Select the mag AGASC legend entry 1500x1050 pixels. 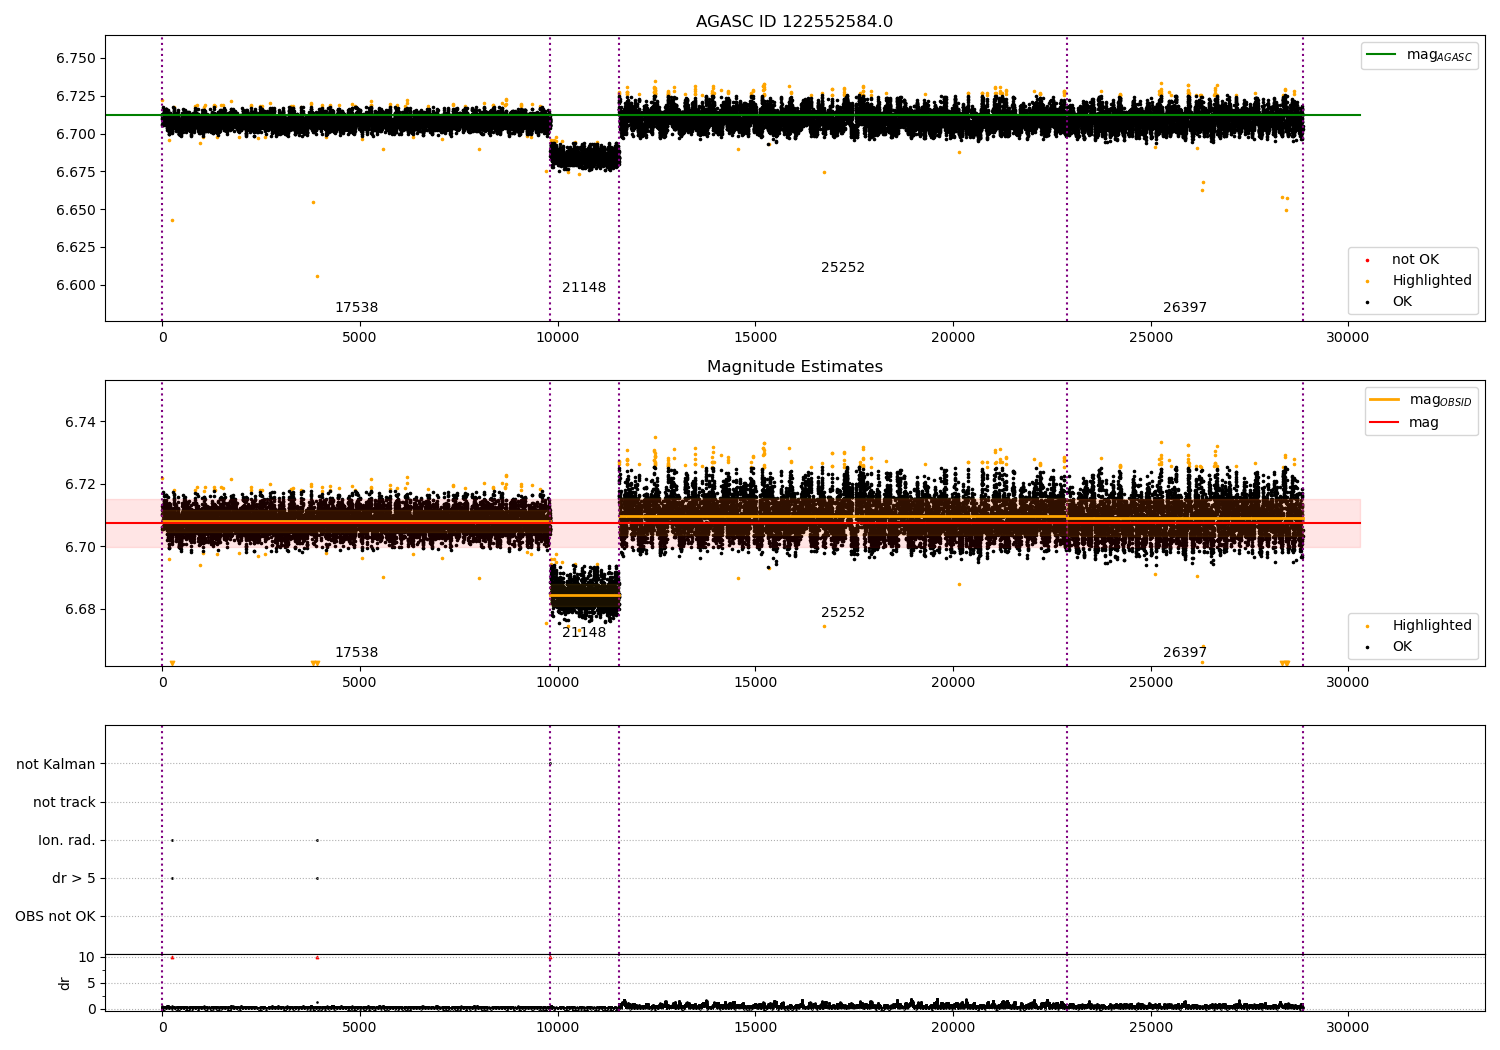(x=1419, y=55)
